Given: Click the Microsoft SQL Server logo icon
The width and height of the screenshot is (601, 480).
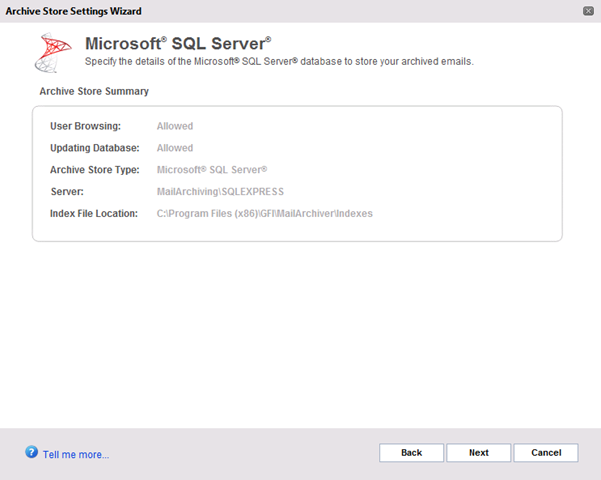Looking at the screenshot, I should pos(53,53).
